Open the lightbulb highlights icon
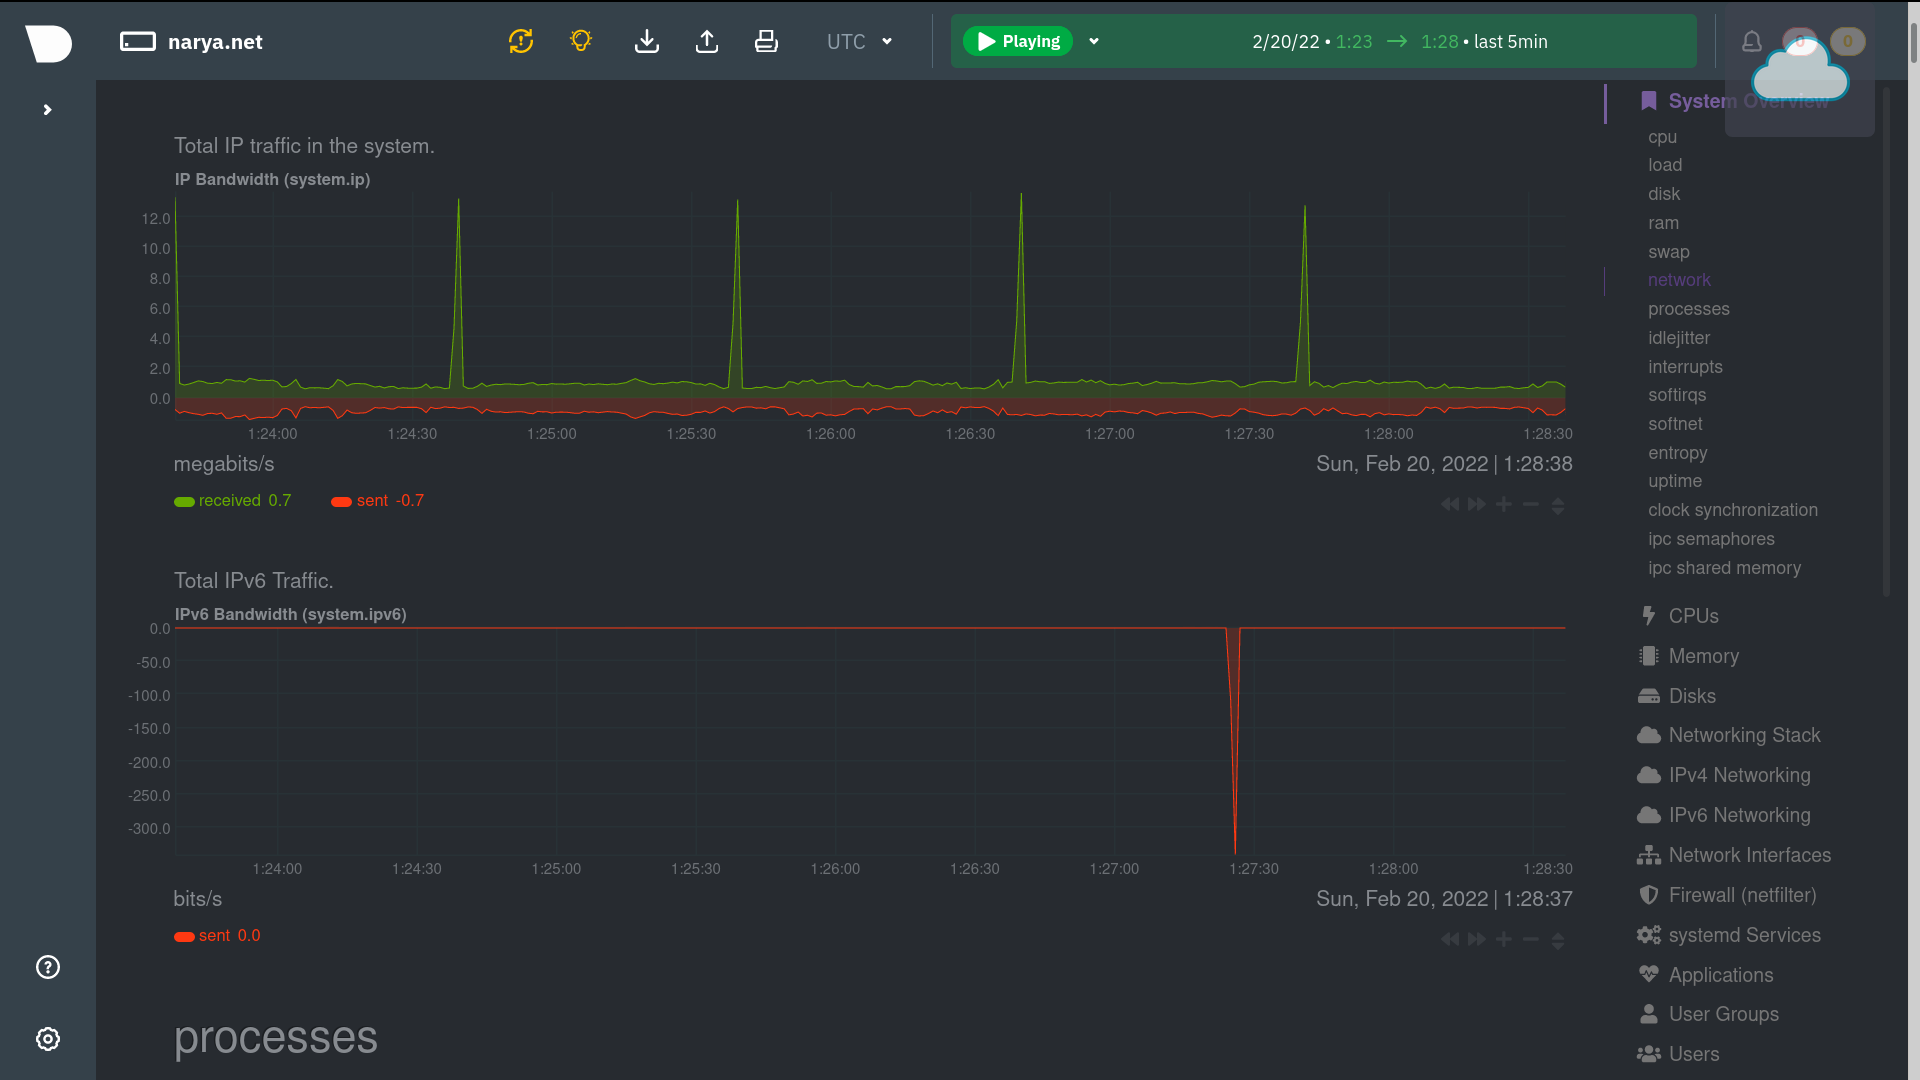Screen dimensions: 1920x1080 581,41
